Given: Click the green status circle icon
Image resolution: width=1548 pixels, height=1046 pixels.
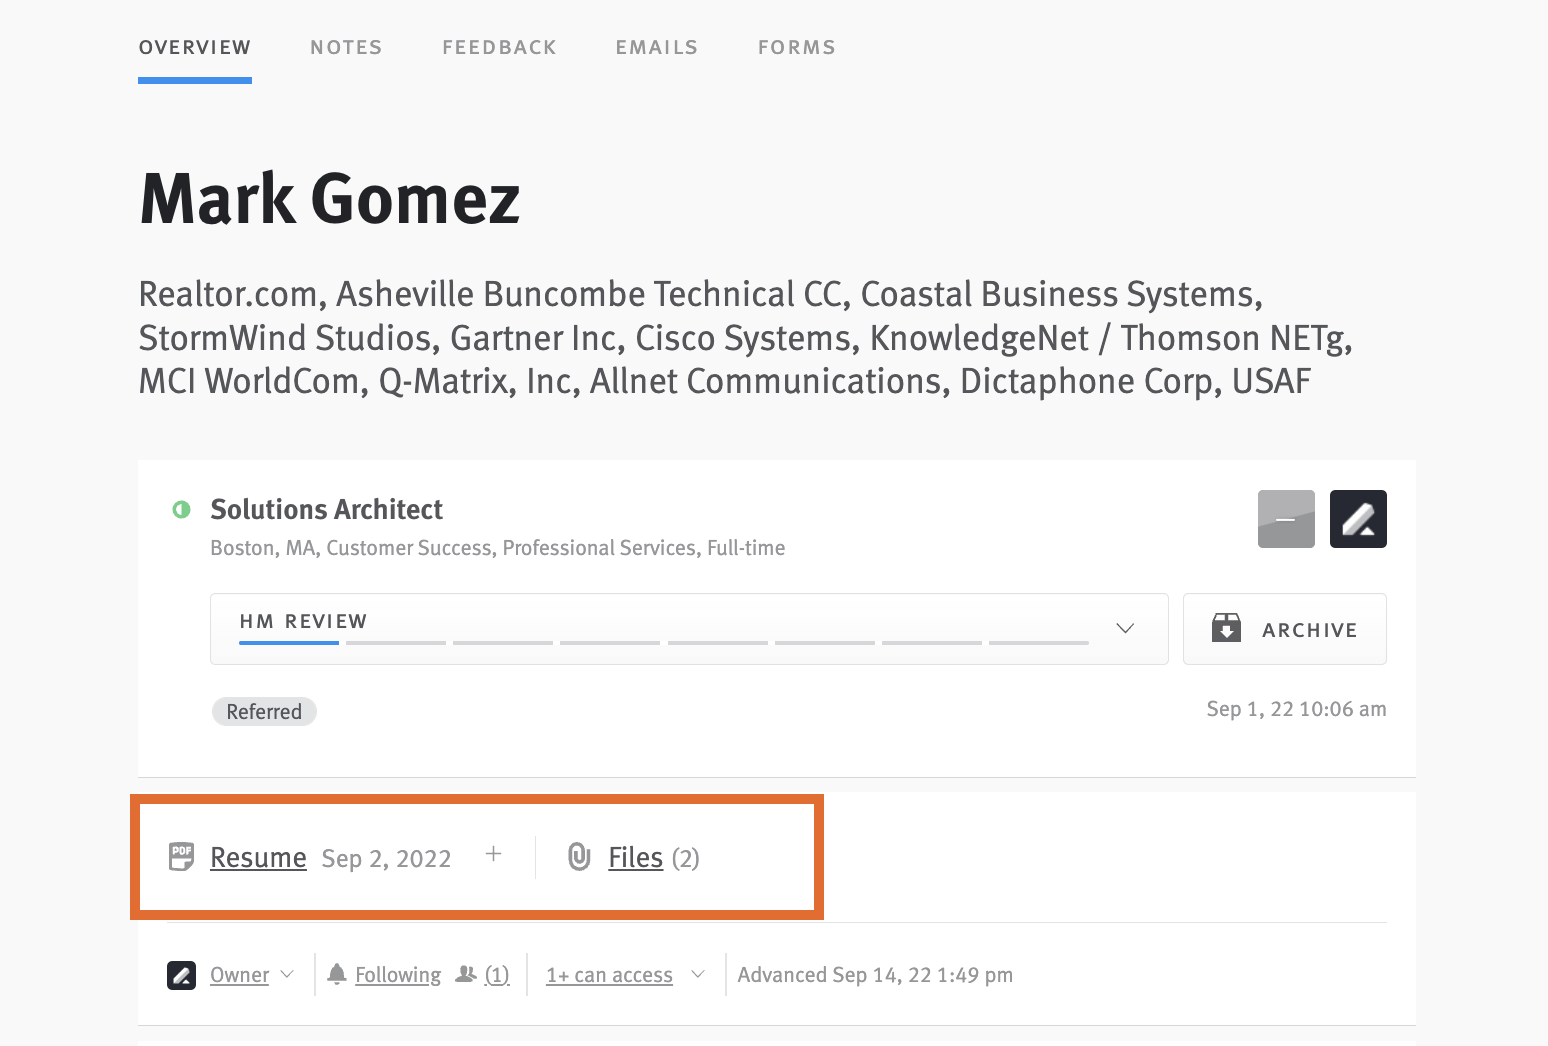Looking at the screenshot, I should tap(181, 510).
